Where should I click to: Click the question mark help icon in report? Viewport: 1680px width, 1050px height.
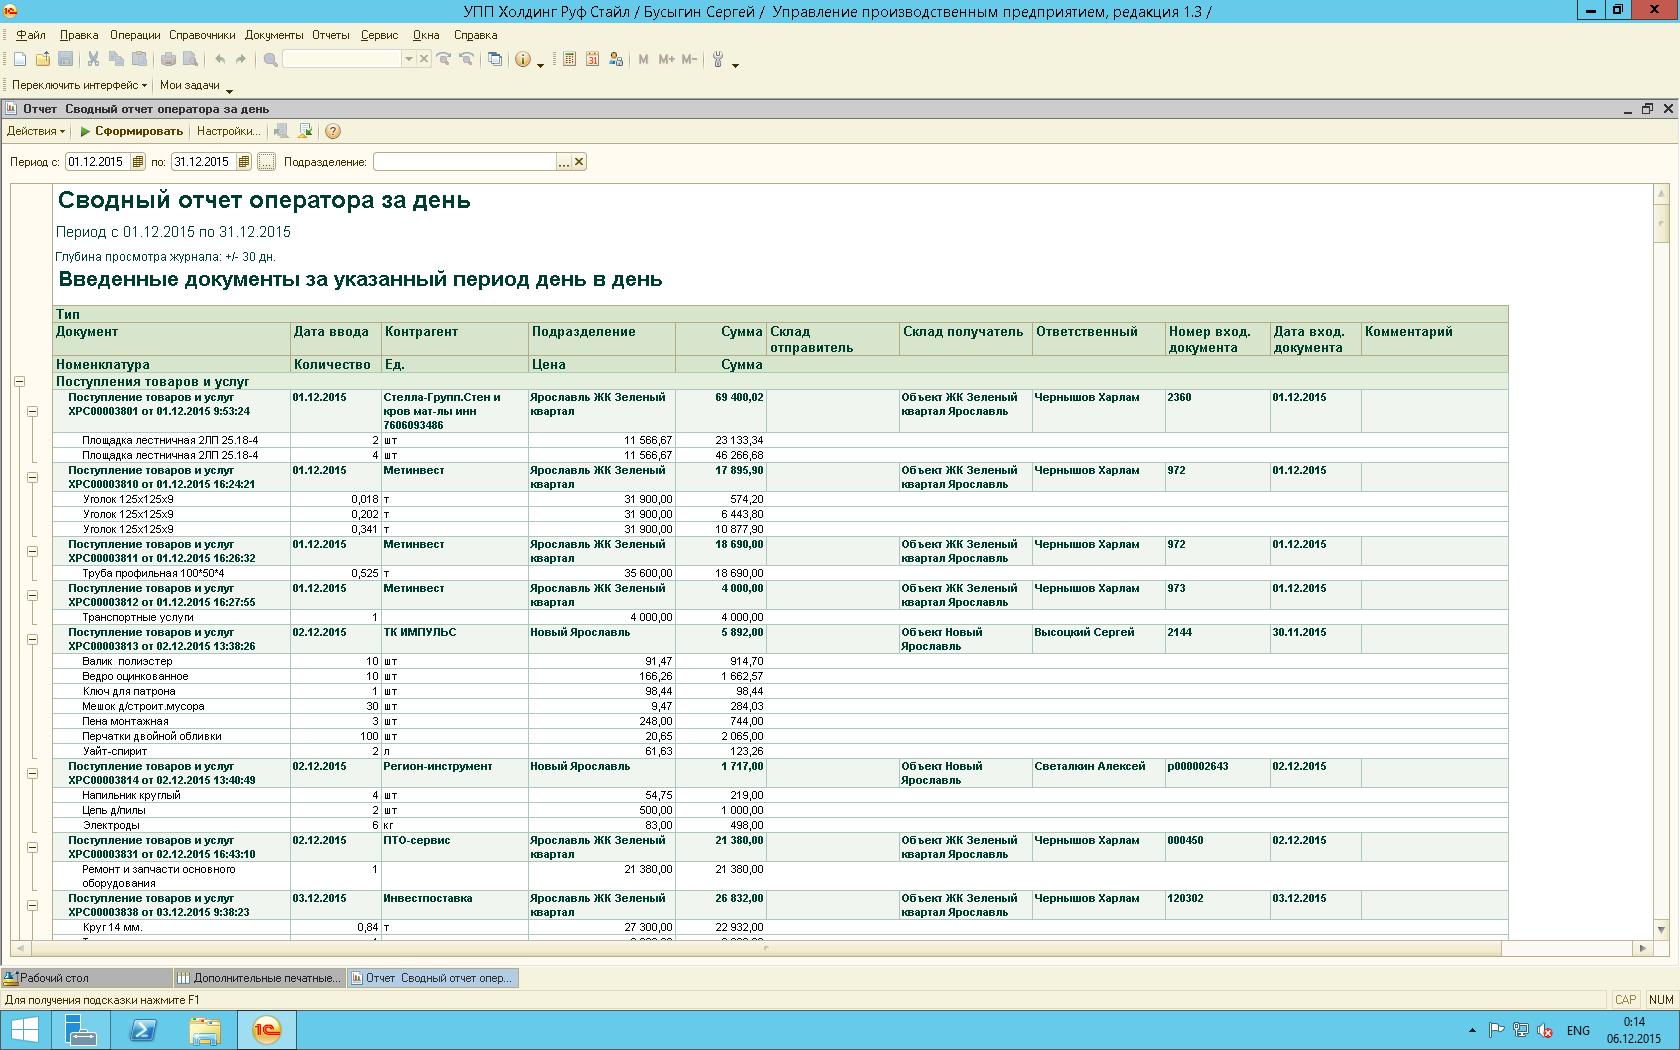tap(333, 131)
